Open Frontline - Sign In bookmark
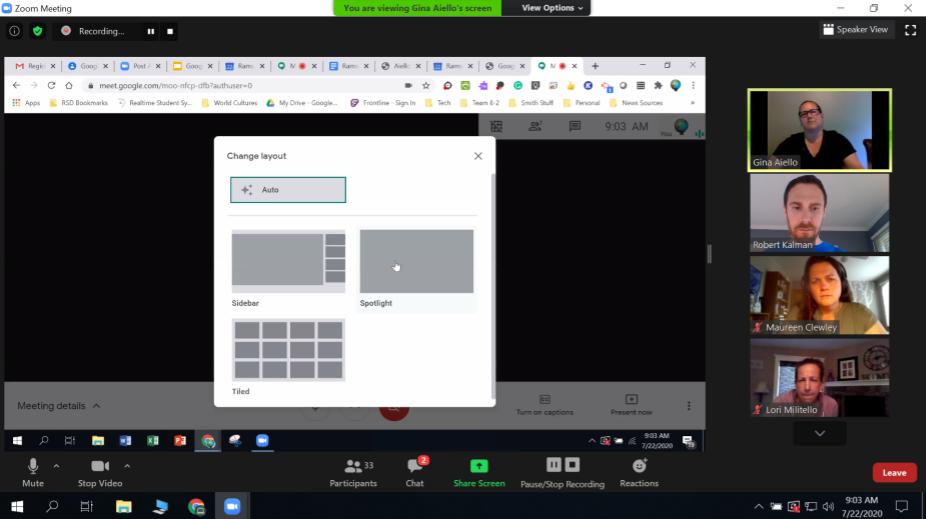This screenshot has width=926, height=519. pos(383,103)
